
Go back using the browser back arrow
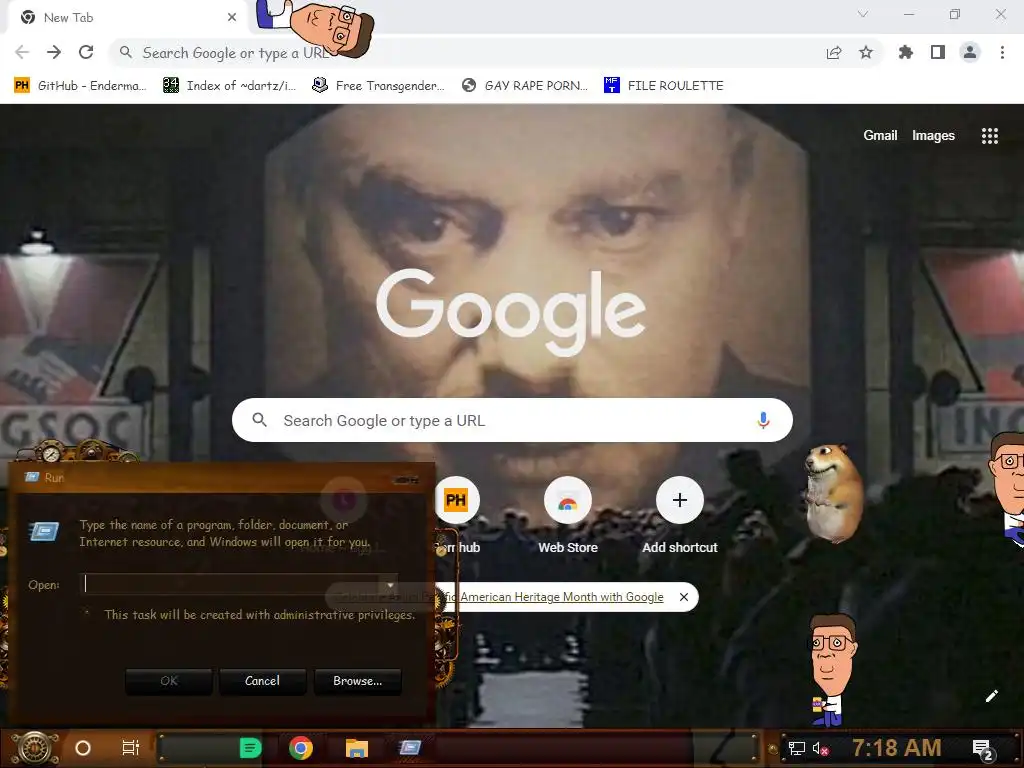point(22,52)
